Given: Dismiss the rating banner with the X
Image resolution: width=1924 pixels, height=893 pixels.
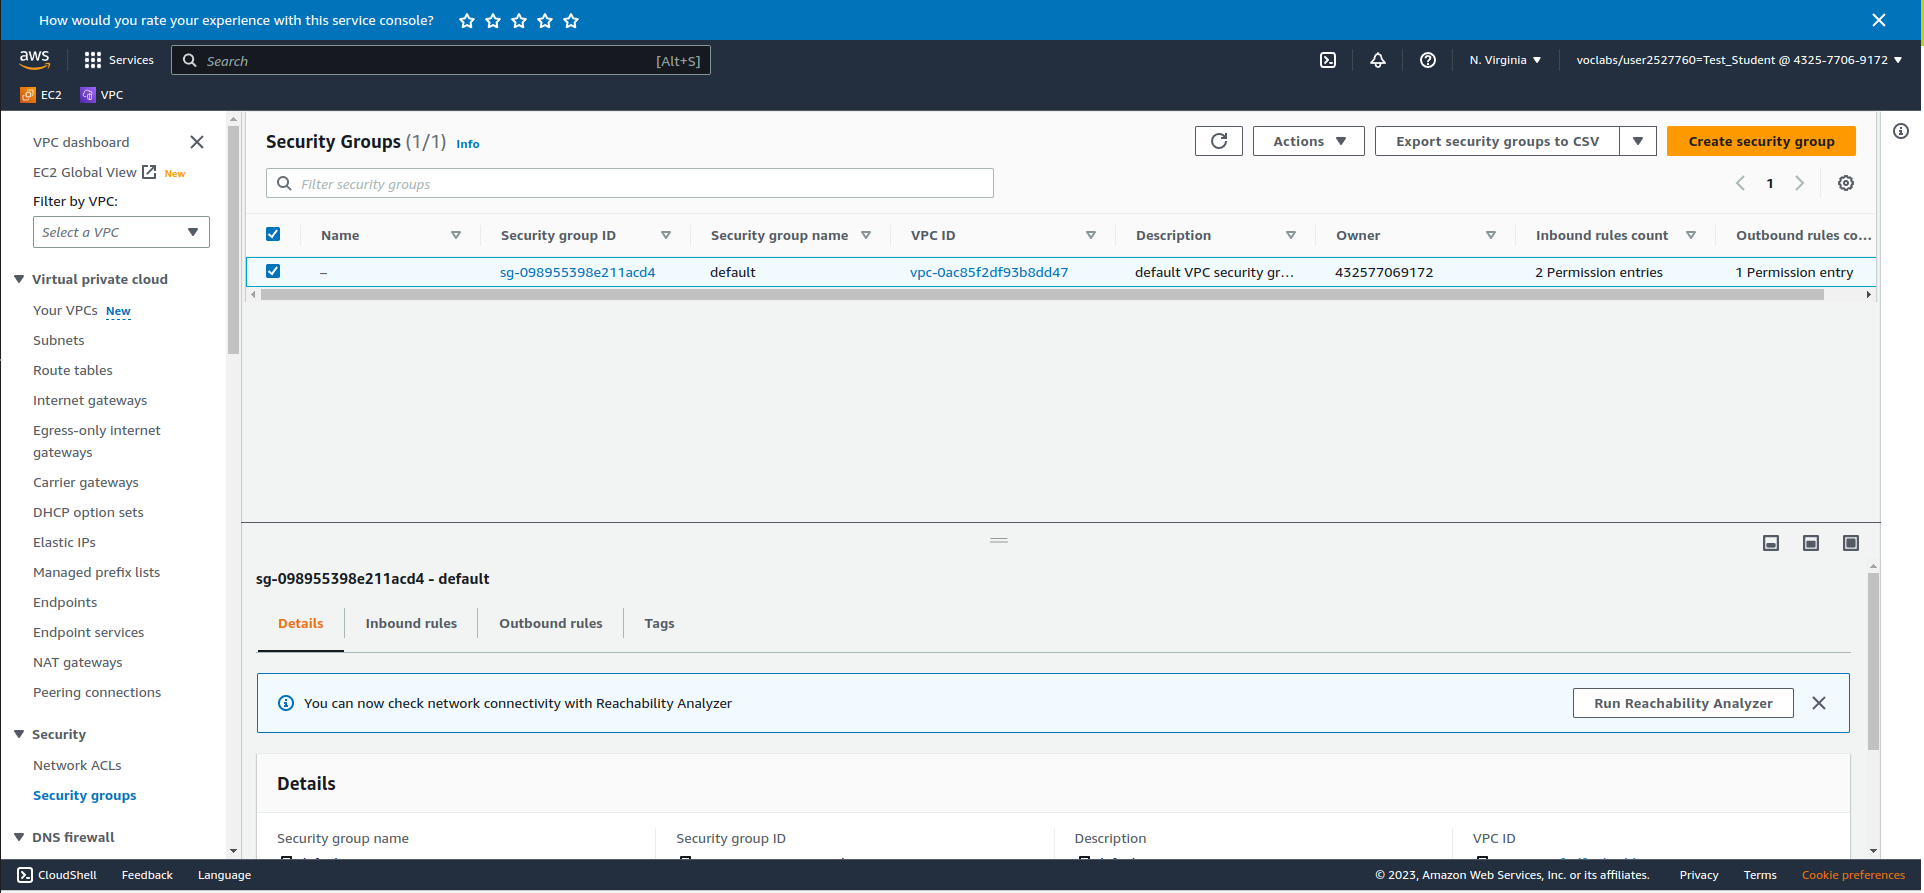Looking at the screenshot, I should [1879, 20].
